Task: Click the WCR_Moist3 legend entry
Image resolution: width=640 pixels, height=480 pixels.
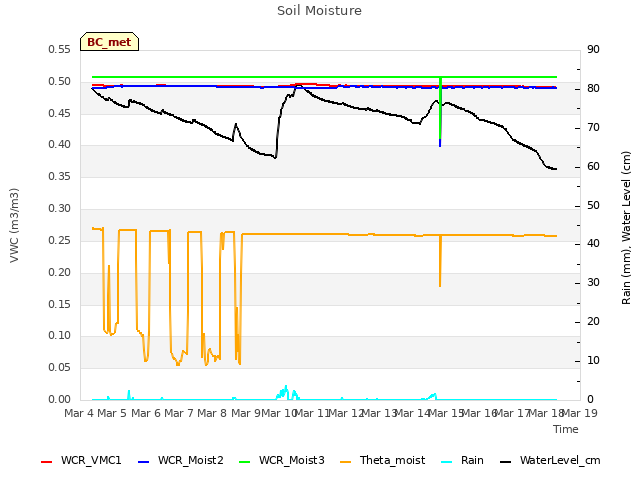Action: 282,461
